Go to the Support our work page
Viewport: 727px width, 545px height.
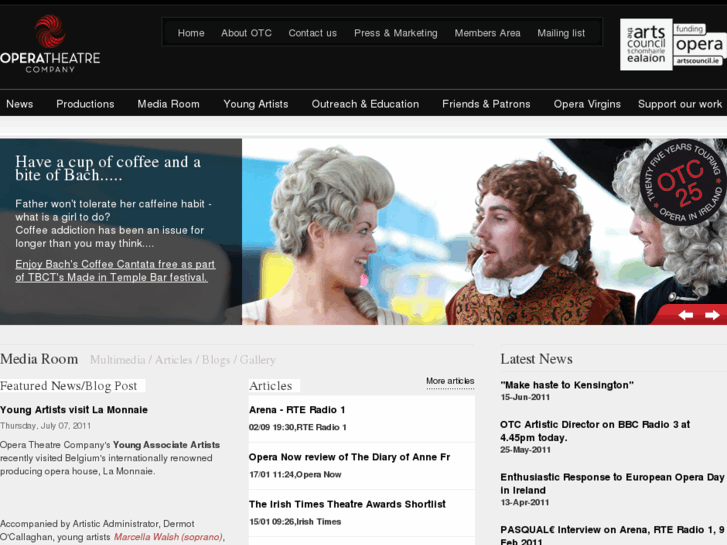tap(679, 104)
